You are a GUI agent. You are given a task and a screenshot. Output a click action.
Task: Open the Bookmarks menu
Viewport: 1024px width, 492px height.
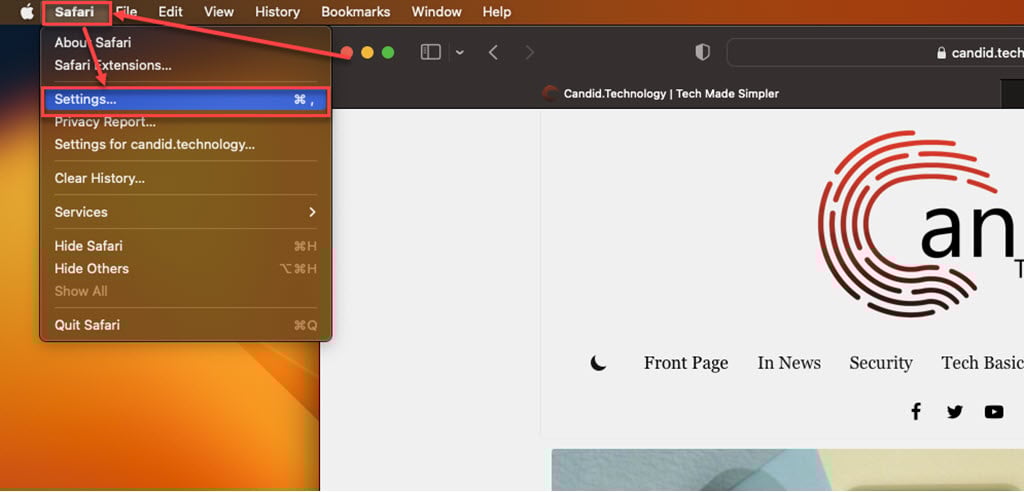click(356, 12)
